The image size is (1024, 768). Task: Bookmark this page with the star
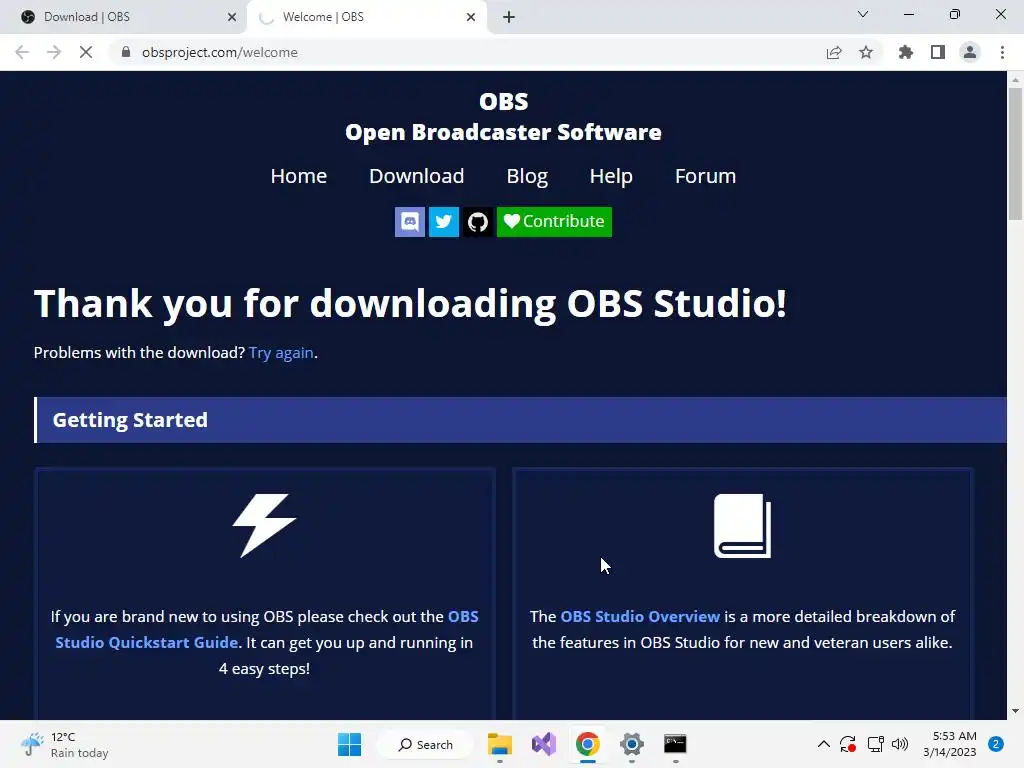tap(866, 52)
